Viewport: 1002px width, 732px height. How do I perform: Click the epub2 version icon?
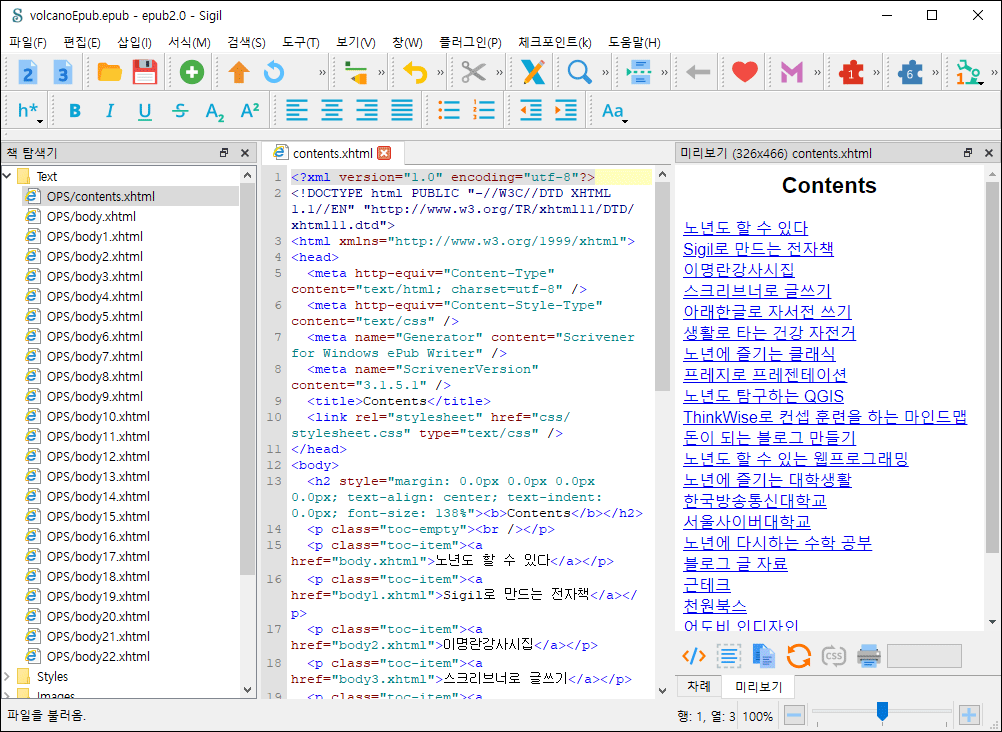pos(27,72)
